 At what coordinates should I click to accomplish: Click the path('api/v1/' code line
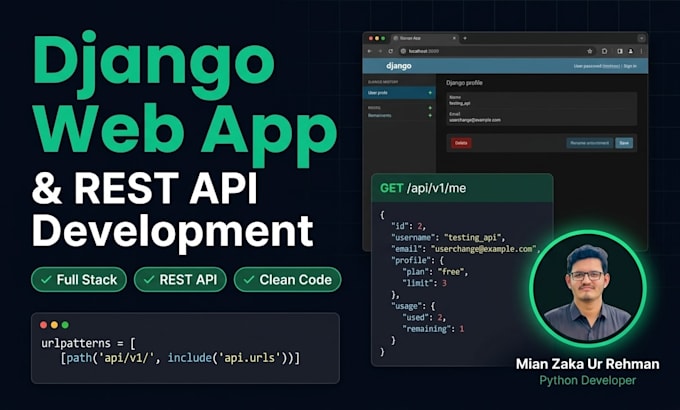(180, 358)
